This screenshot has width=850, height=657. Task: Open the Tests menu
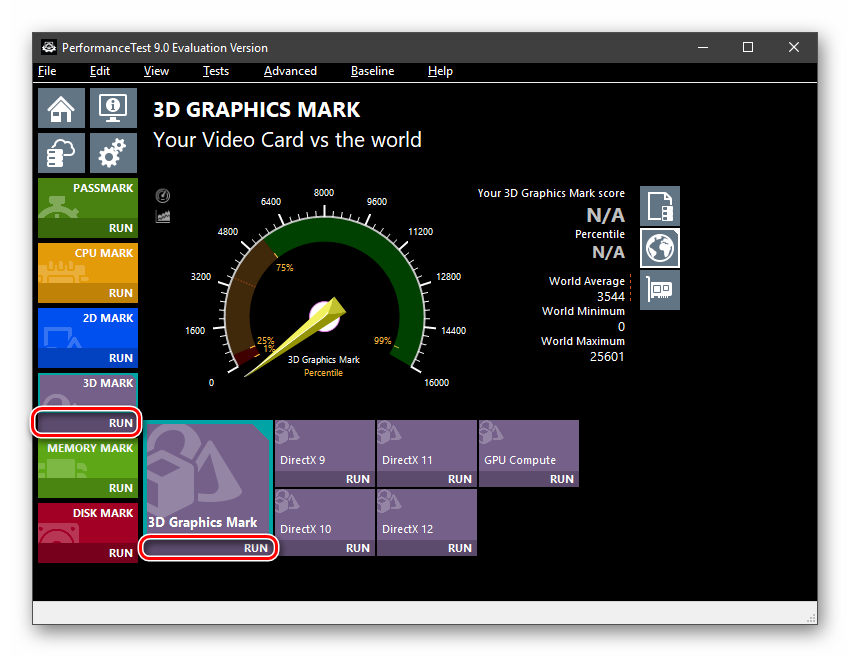point(215,71)
